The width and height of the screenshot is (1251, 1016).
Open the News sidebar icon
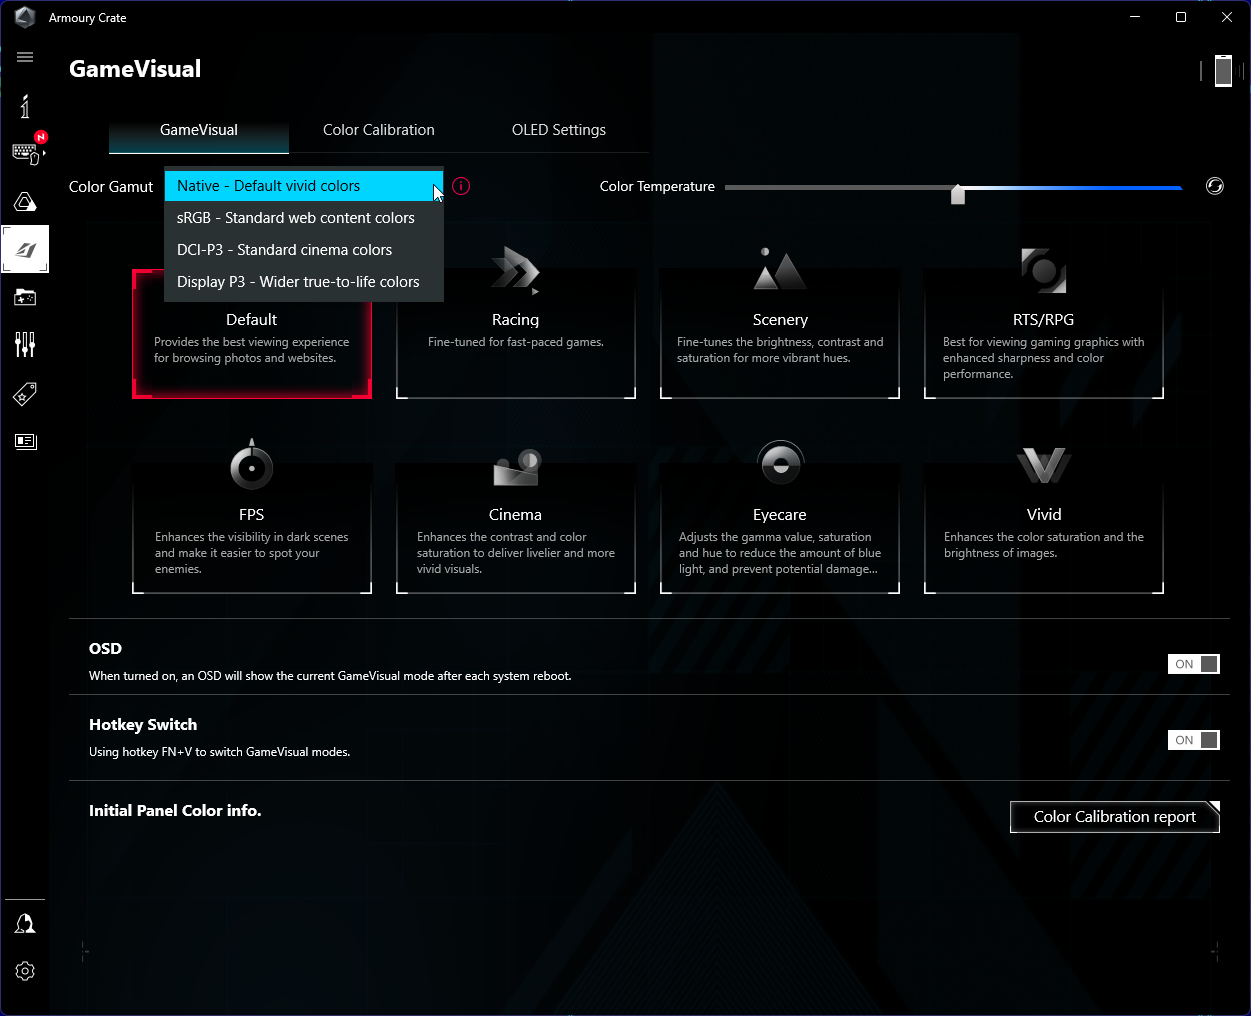(x=25, y=441)
